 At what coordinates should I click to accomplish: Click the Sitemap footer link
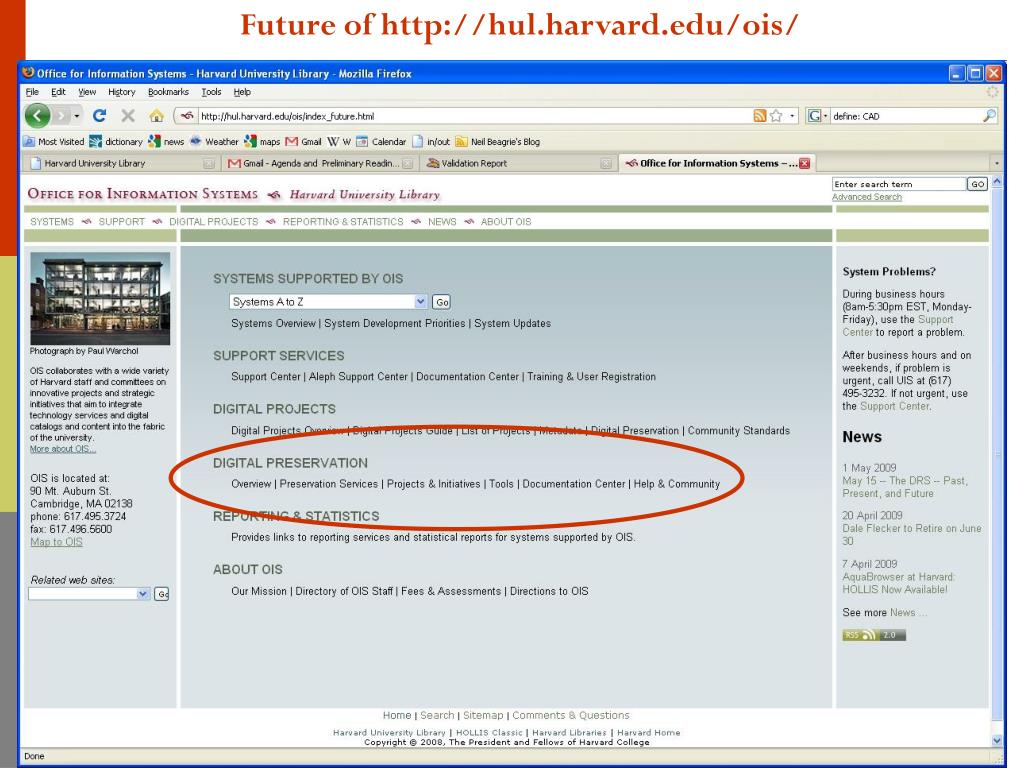pyautogui.click(x=483, y=715)
